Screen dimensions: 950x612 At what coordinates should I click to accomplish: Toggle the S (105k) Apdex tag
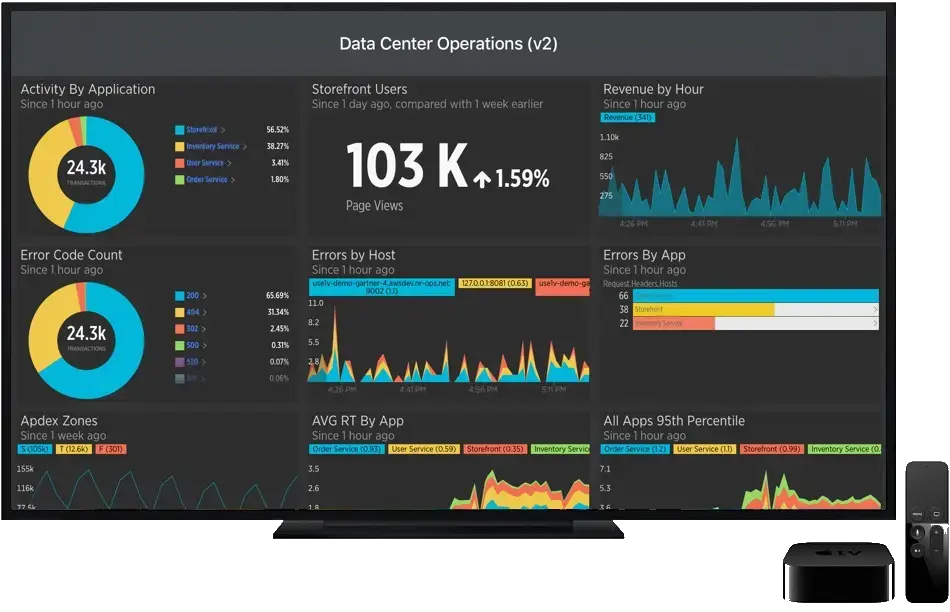pyautogui.click(x=36, y=449)
